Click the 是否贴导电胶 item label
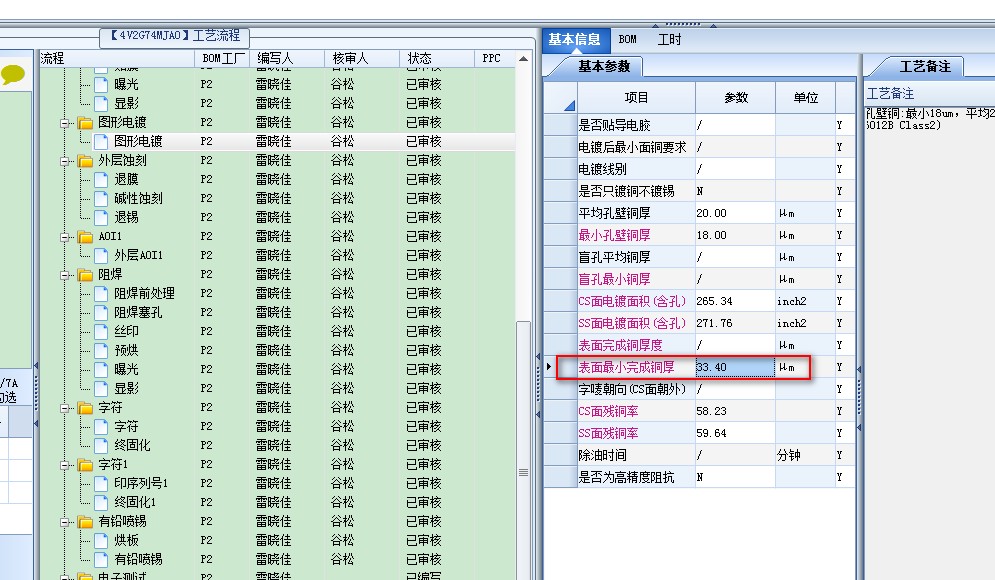The width and height of the screenshot is (995, 580). pyautogui.click(x=614, y=126)
